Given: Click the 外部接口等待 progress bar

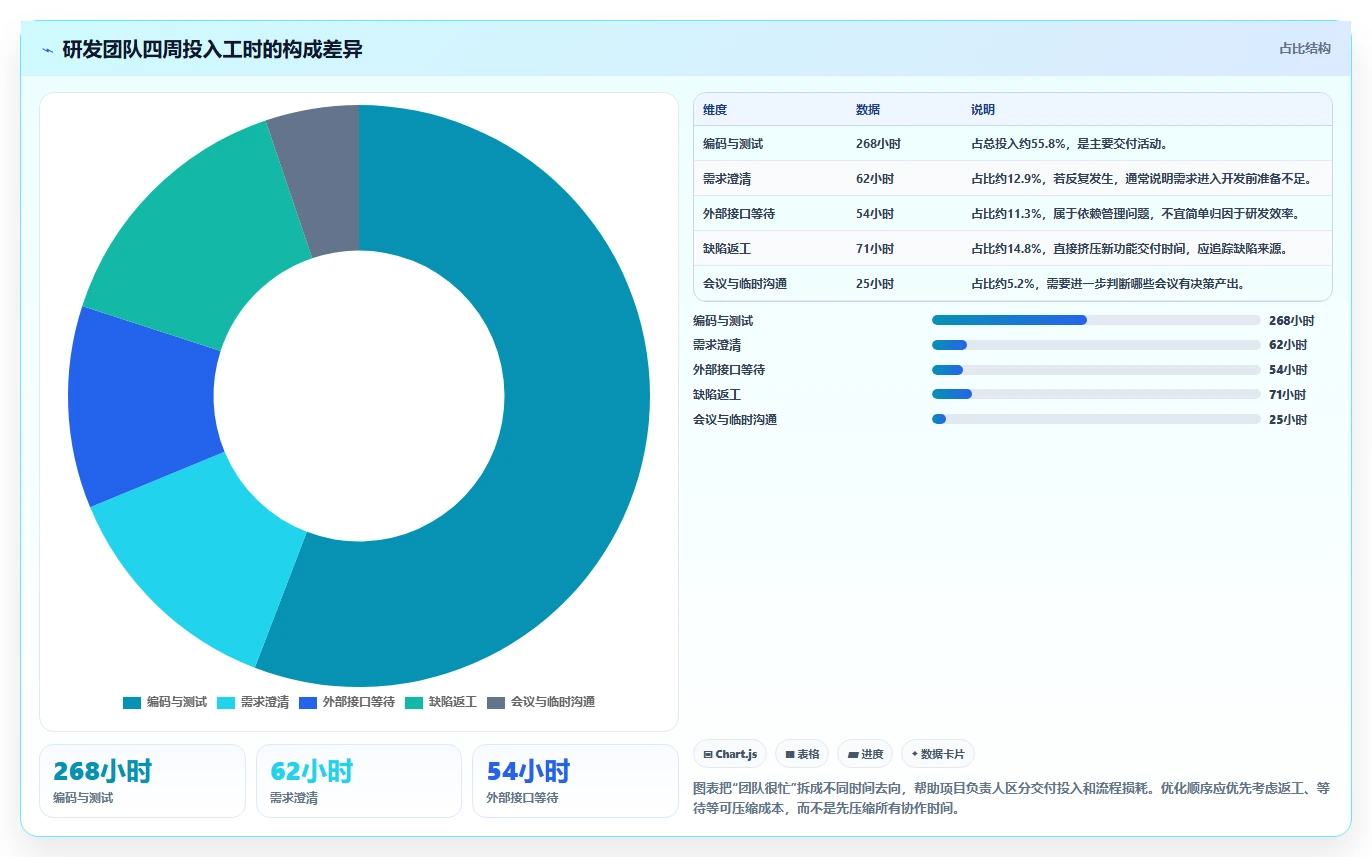Looking at the screenshot, I should [x=1096, y=370].
